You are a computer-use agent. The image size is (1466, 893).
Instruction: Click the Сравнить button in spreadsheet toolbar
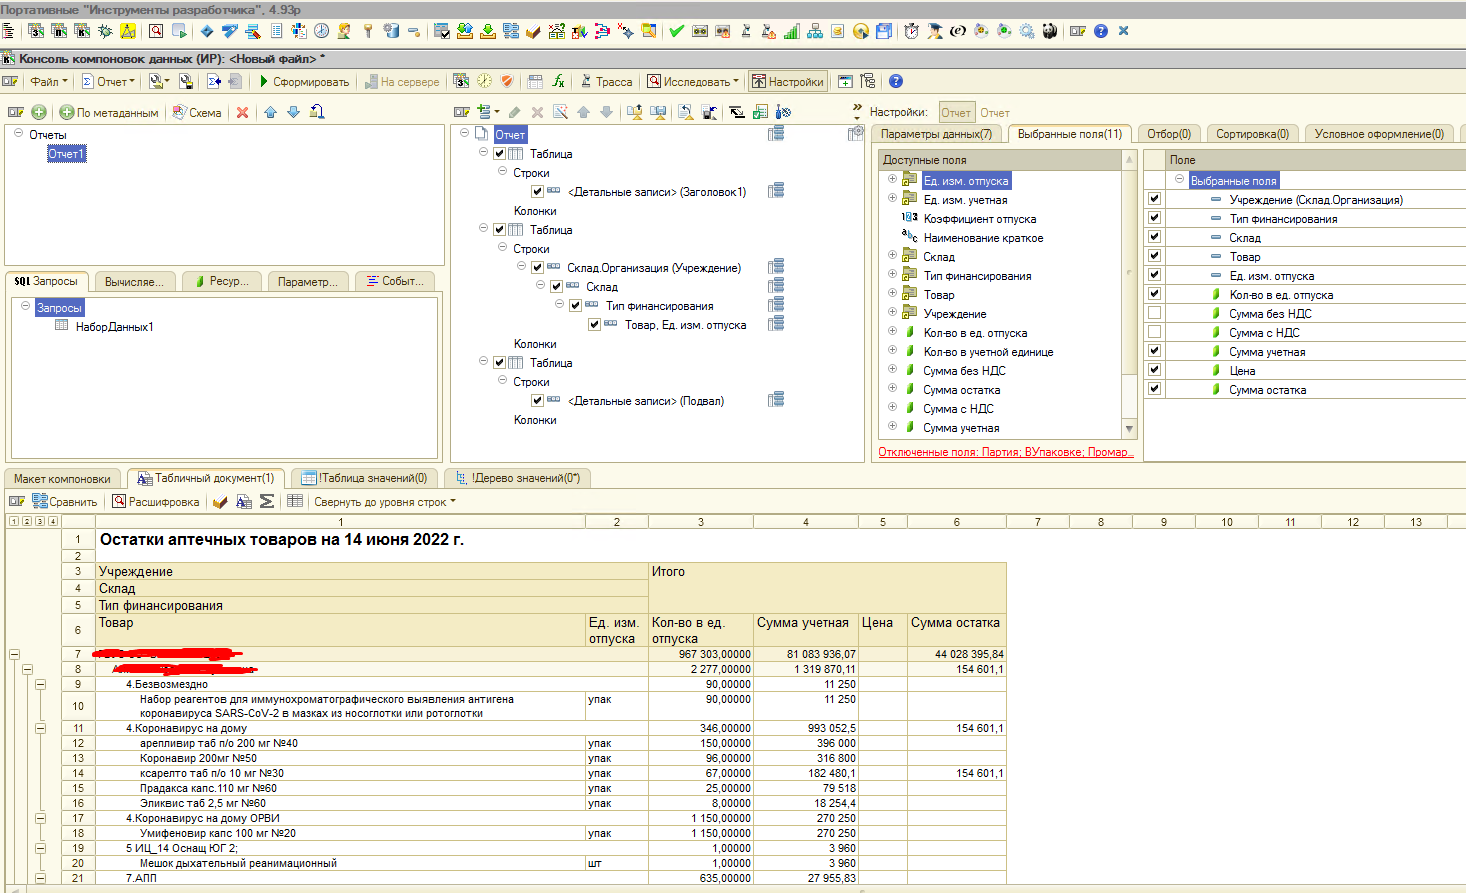65,501
